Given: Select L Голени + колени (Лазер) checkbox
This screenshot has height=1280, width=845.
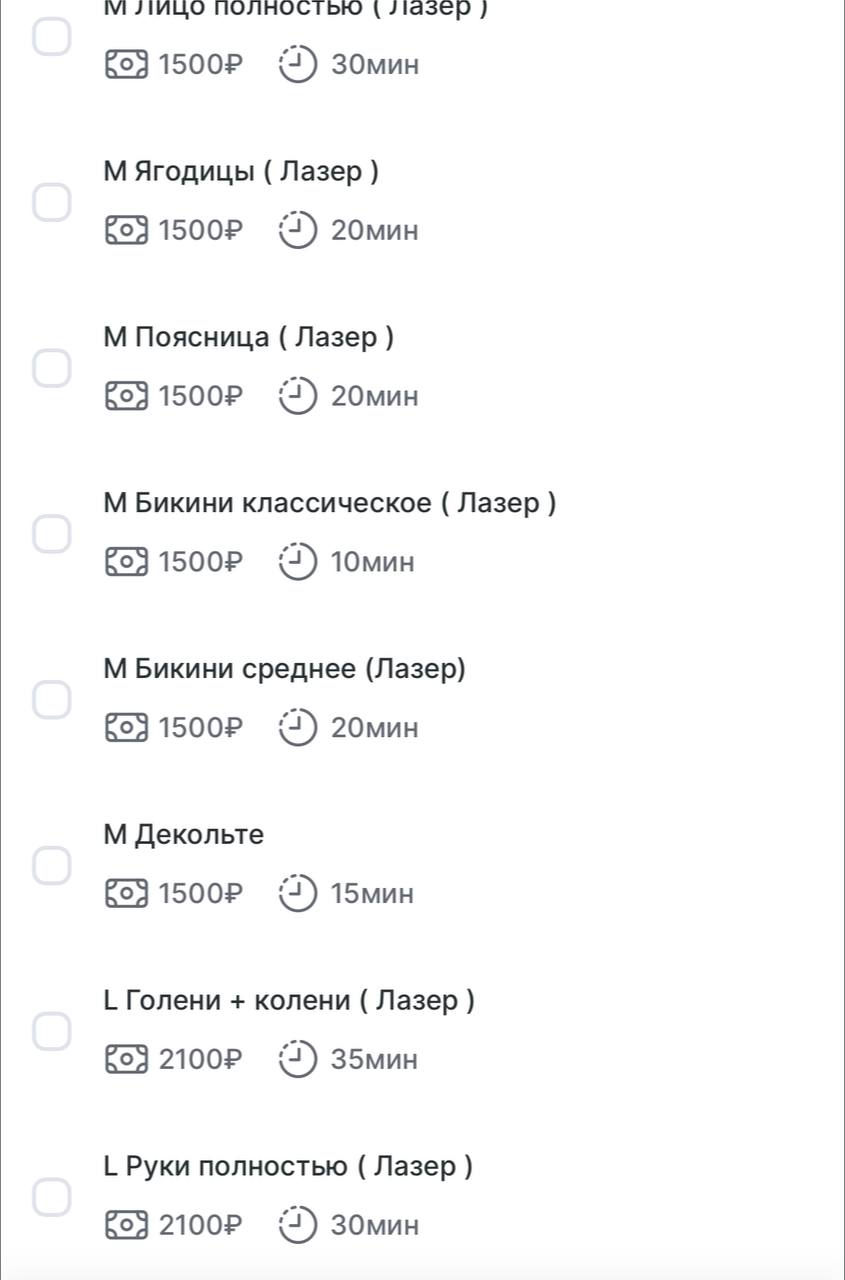Looking at the screenshot, I should tap(52, 1031).
